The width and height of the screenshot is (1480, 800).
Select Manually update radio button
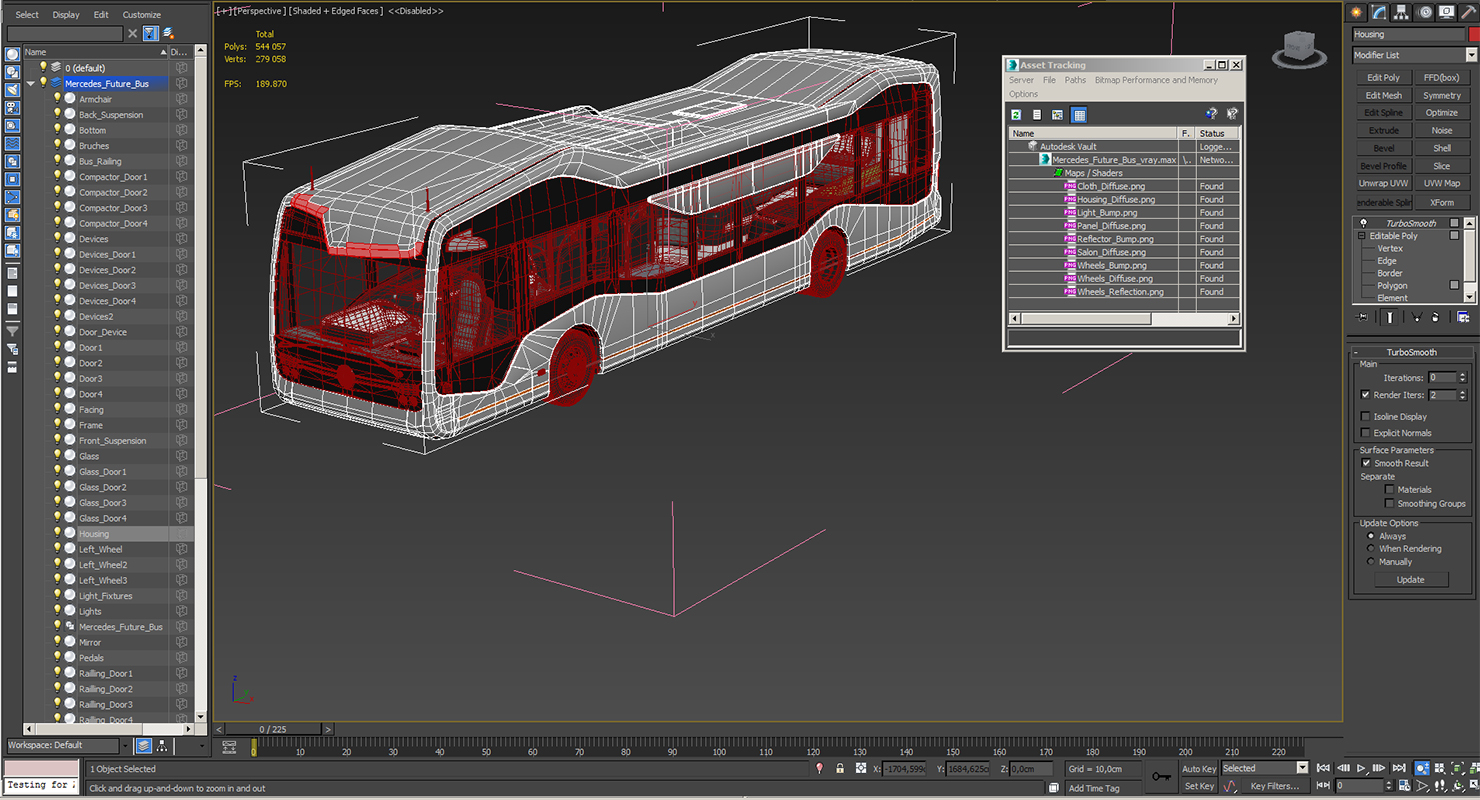(1371, 562)
